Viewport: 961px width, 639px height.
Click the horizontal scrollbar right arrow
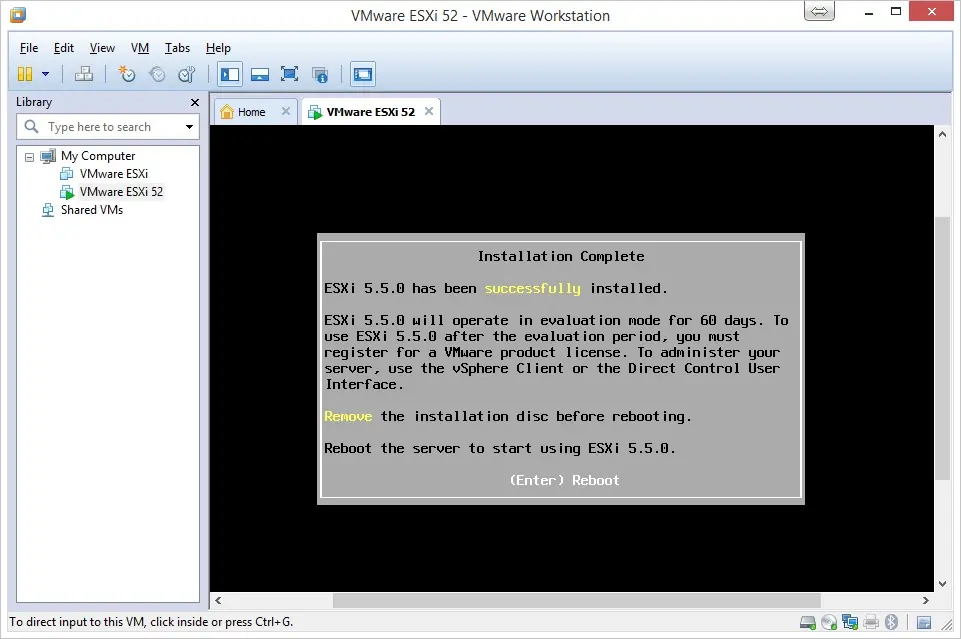click(x=926, y=600)
